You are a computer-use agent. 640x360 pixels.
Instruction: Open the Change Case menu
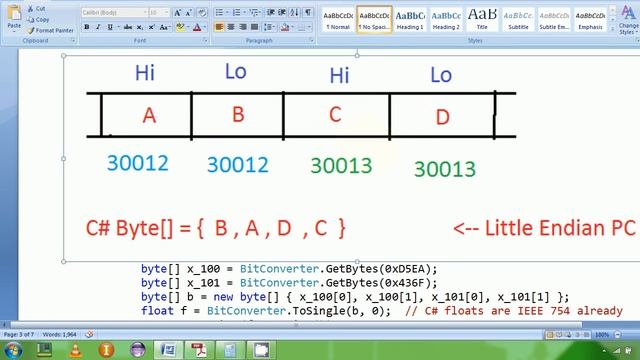pos(164,27)
